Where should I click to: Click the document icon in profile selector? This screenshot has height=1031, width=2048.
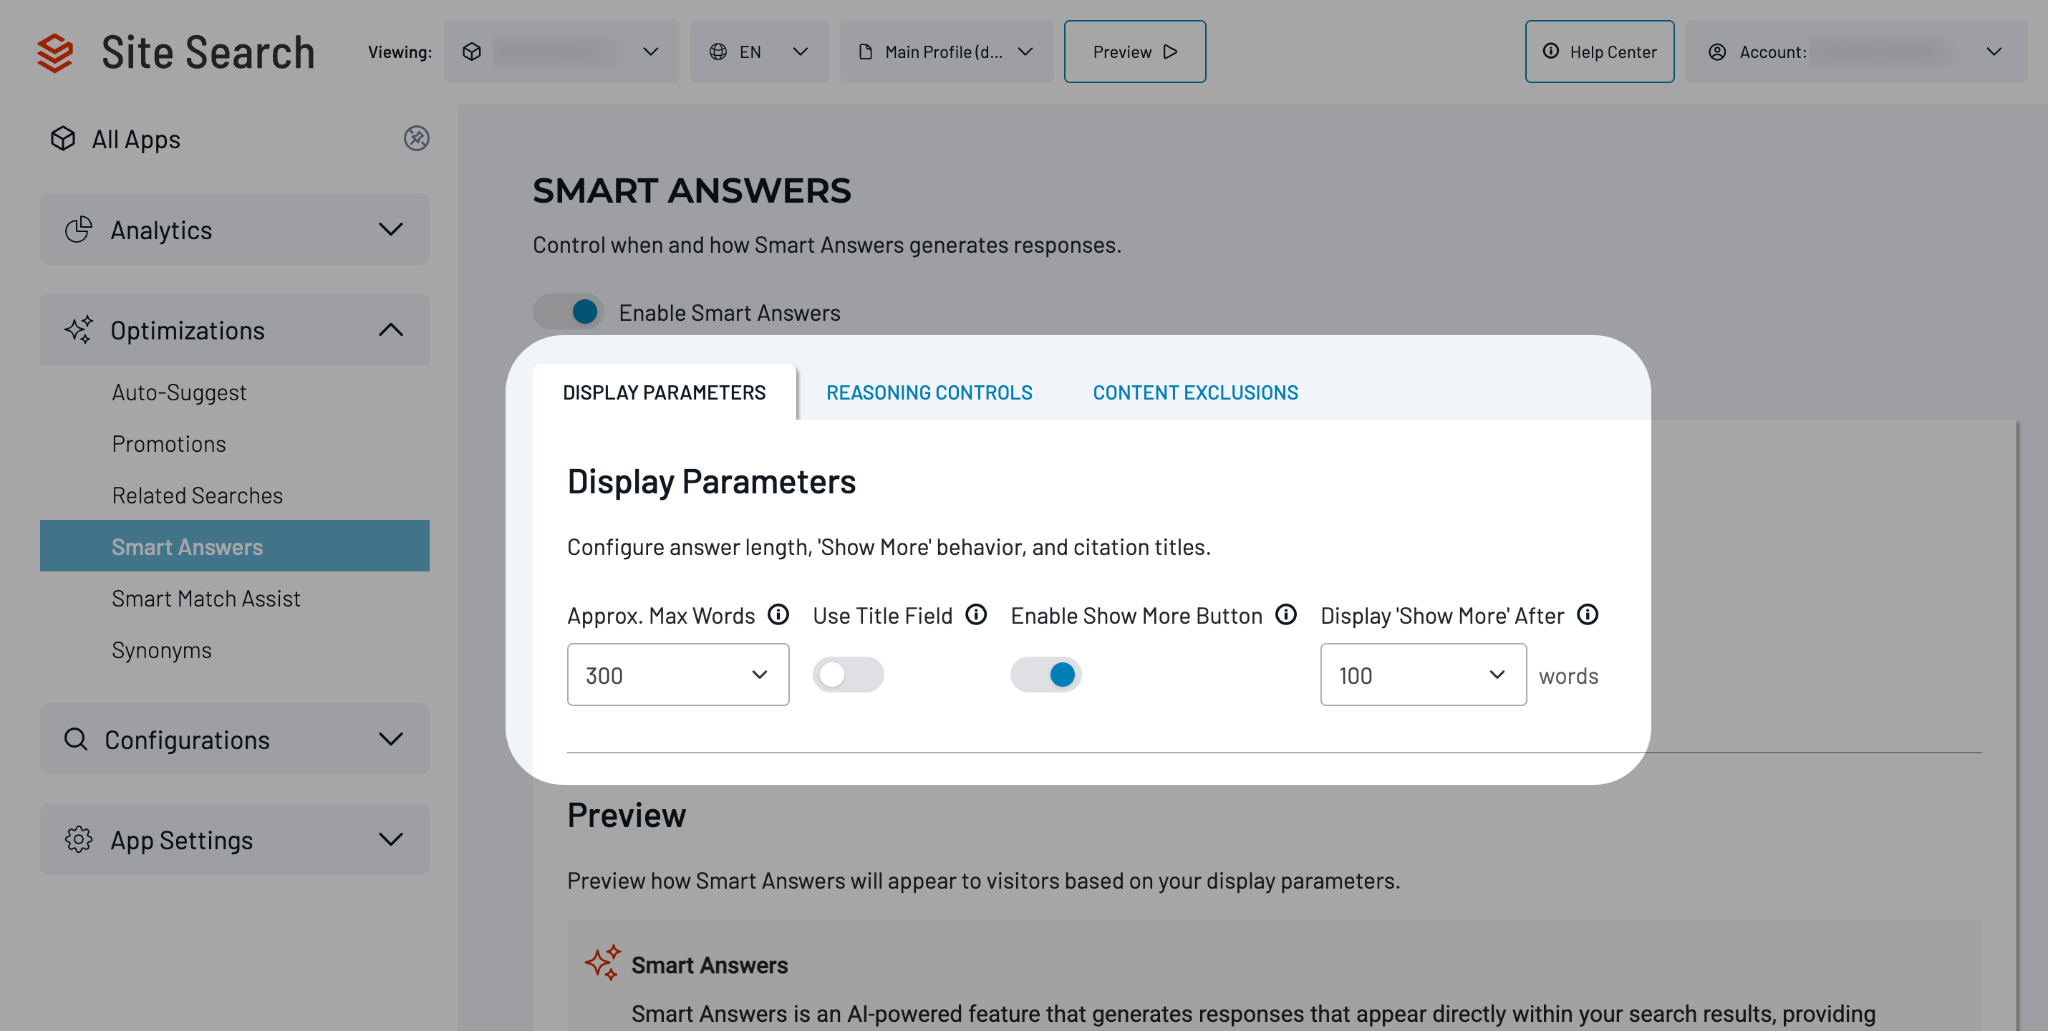tap(866, 52)
